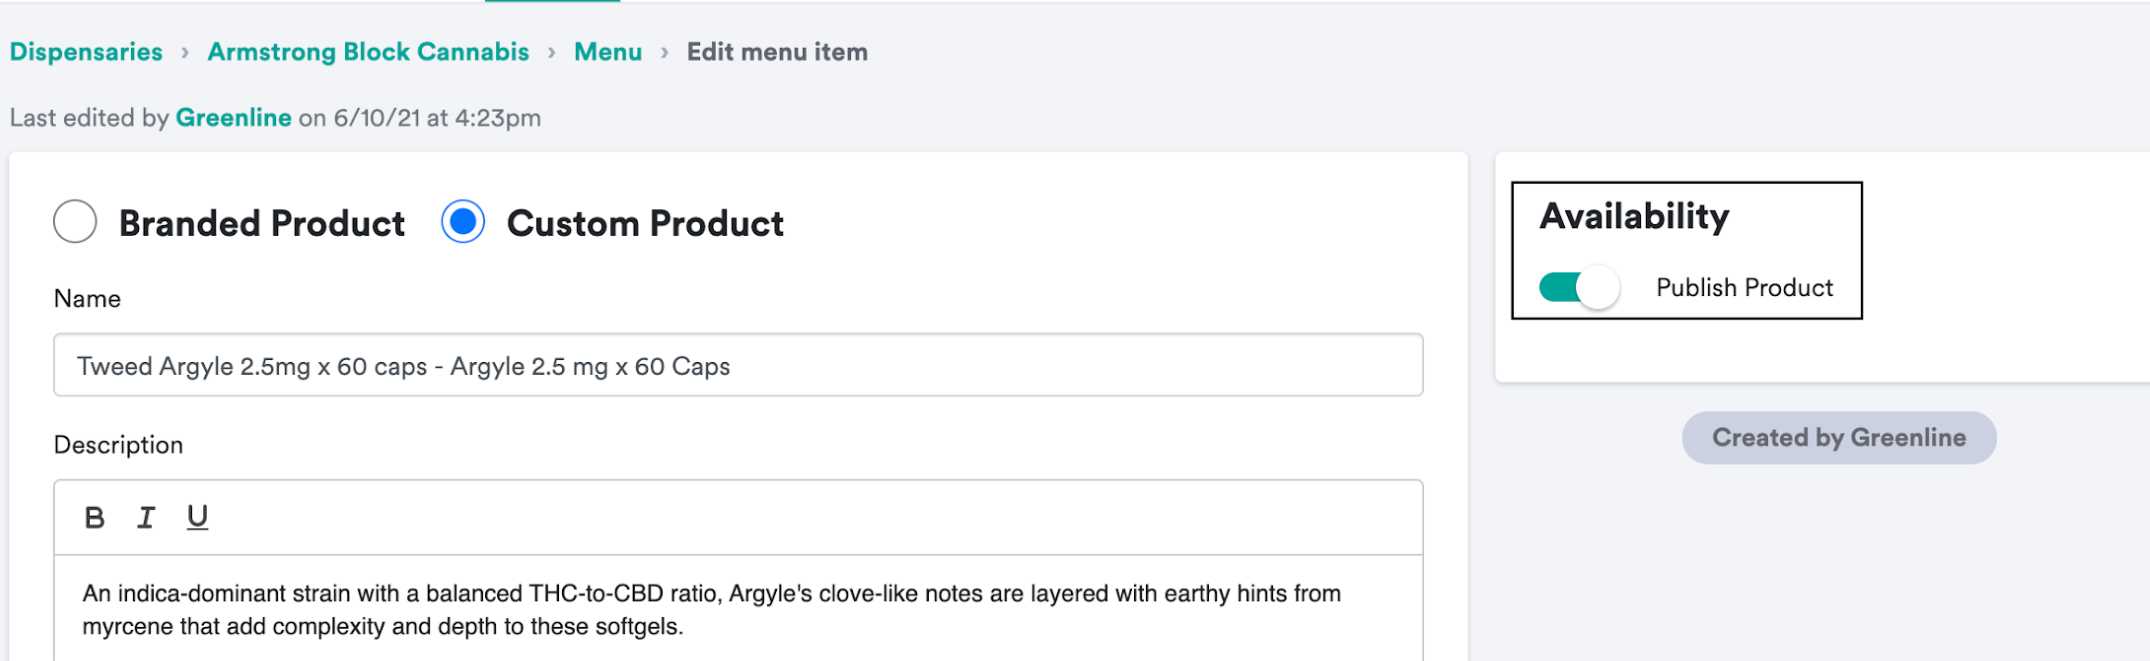
Task: Select the Branded Product radio button
Action: click(75, 222)
